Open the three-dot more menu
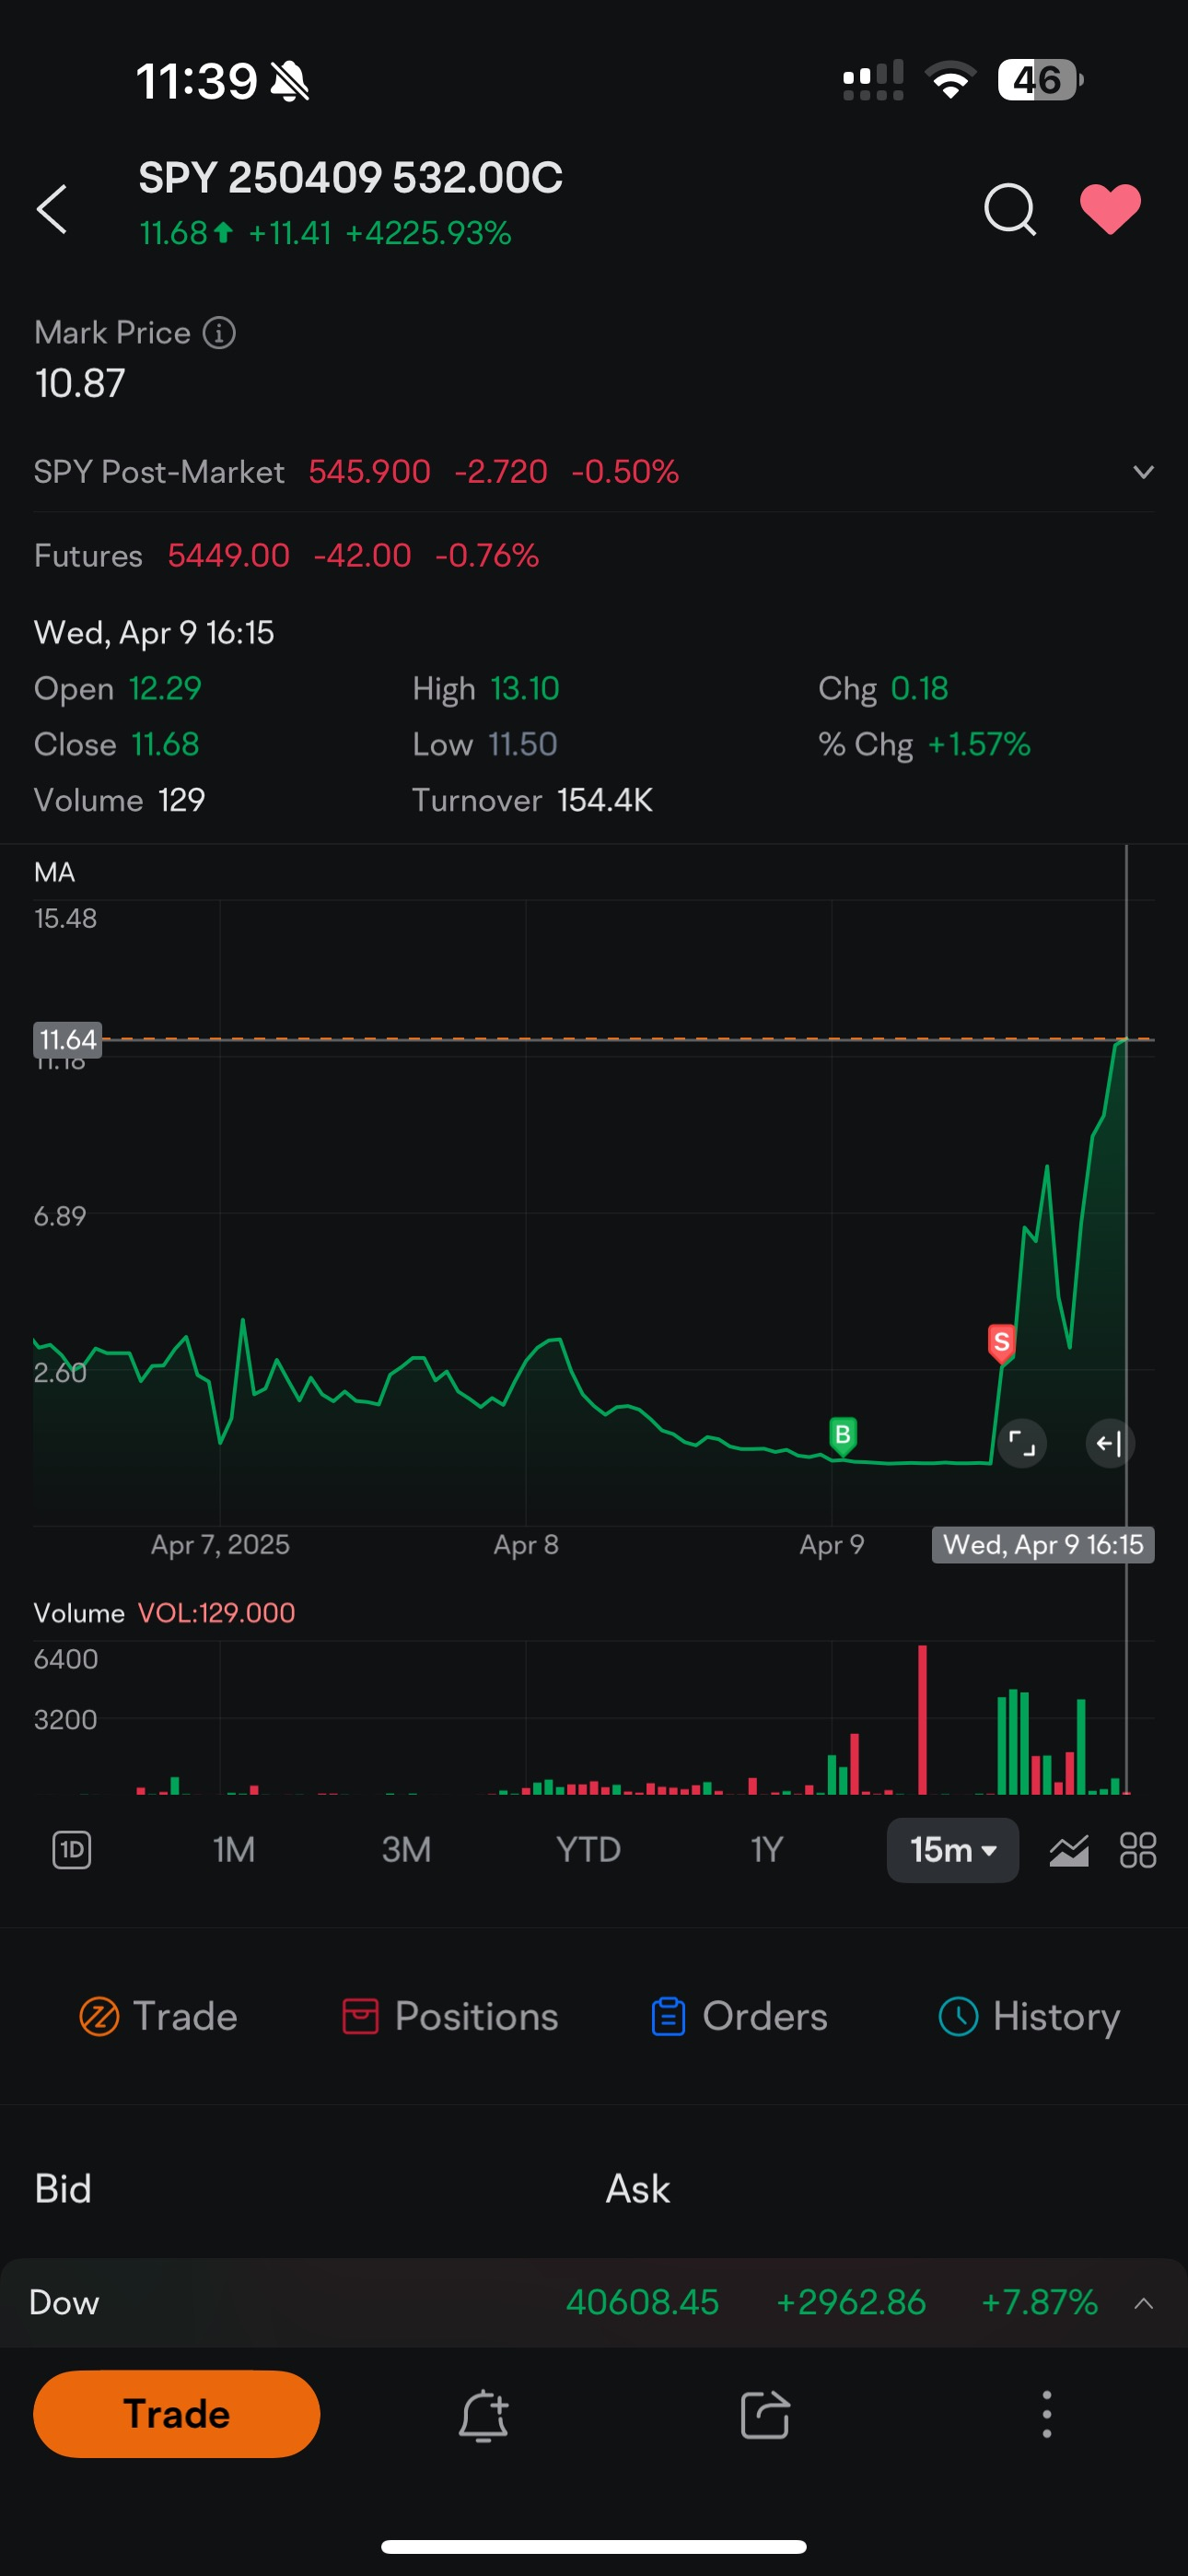 (1047, 2415)
